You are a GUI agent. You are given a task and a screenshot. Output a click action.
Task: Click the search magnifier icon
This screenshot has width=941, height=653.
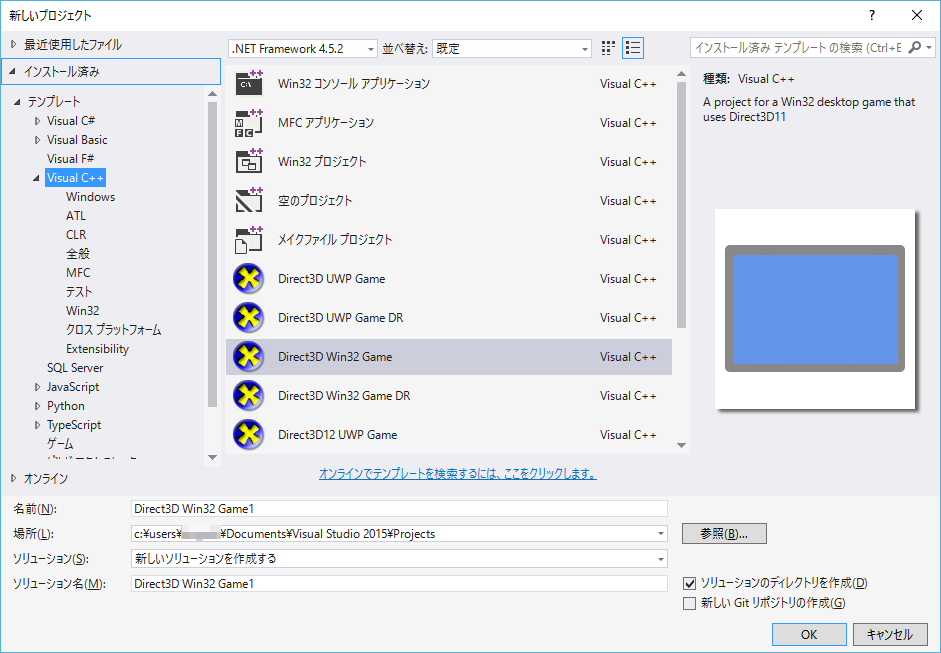click(x=914, y=47)
